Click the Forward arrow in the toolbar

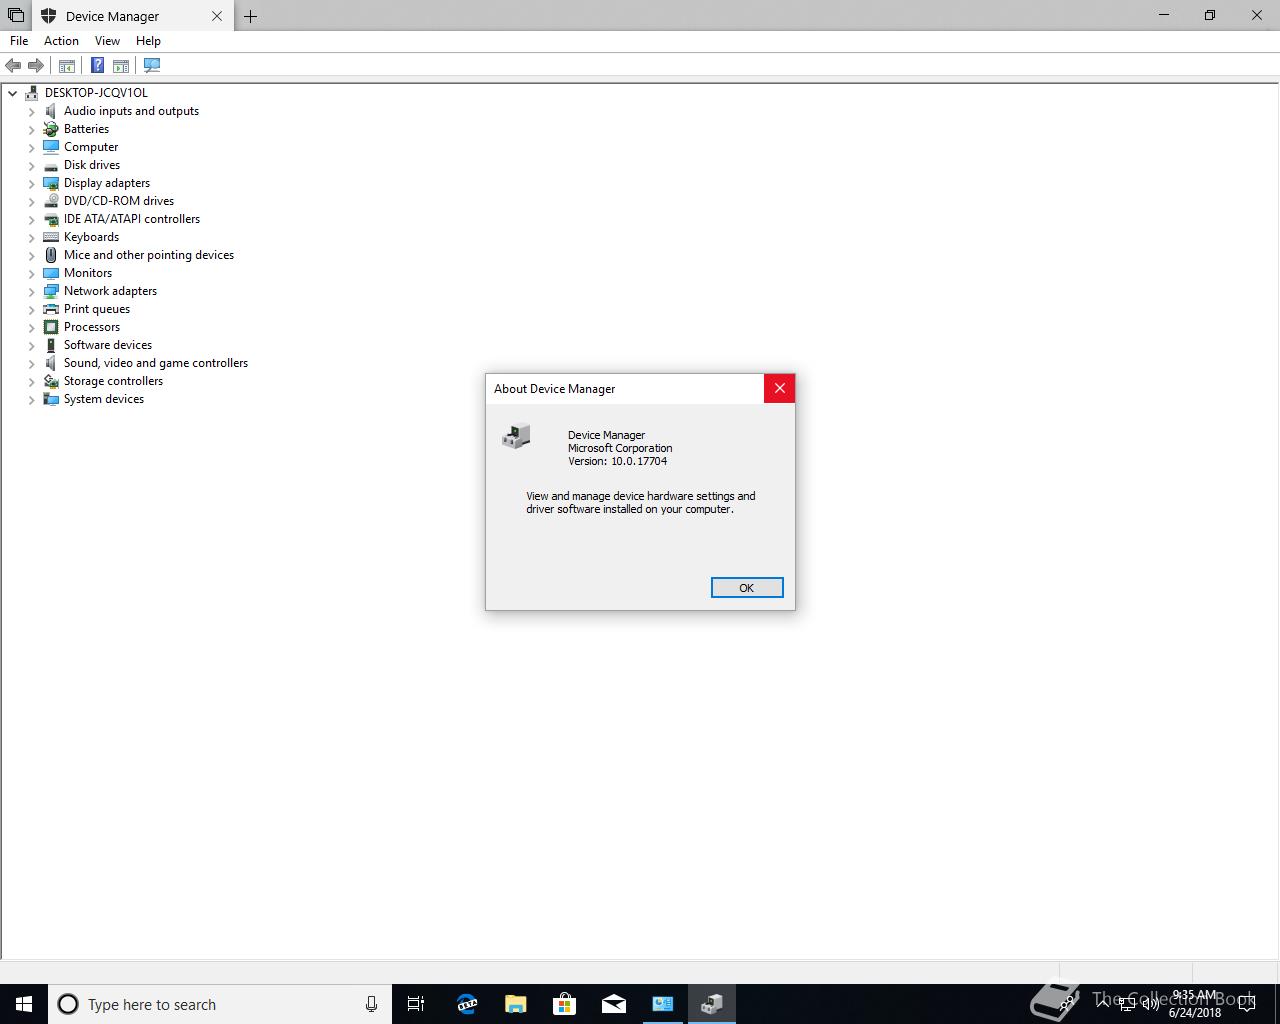(x=36, y=65)
